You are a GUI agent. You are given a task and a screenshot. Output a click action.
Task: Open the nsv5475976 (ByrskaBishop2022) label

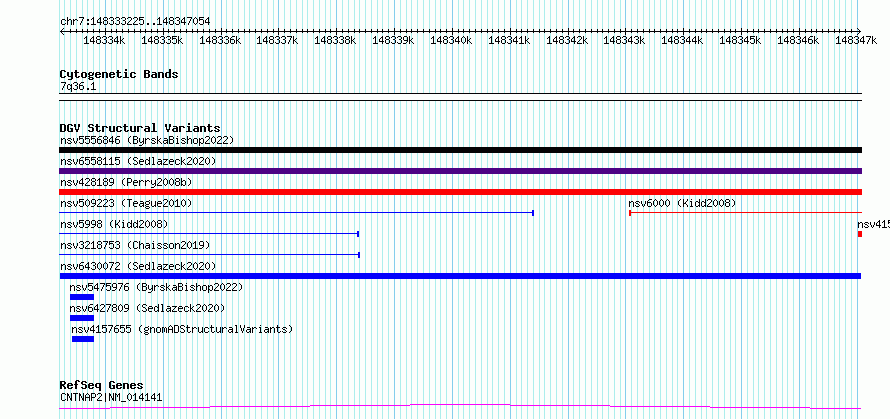(156, 287)
